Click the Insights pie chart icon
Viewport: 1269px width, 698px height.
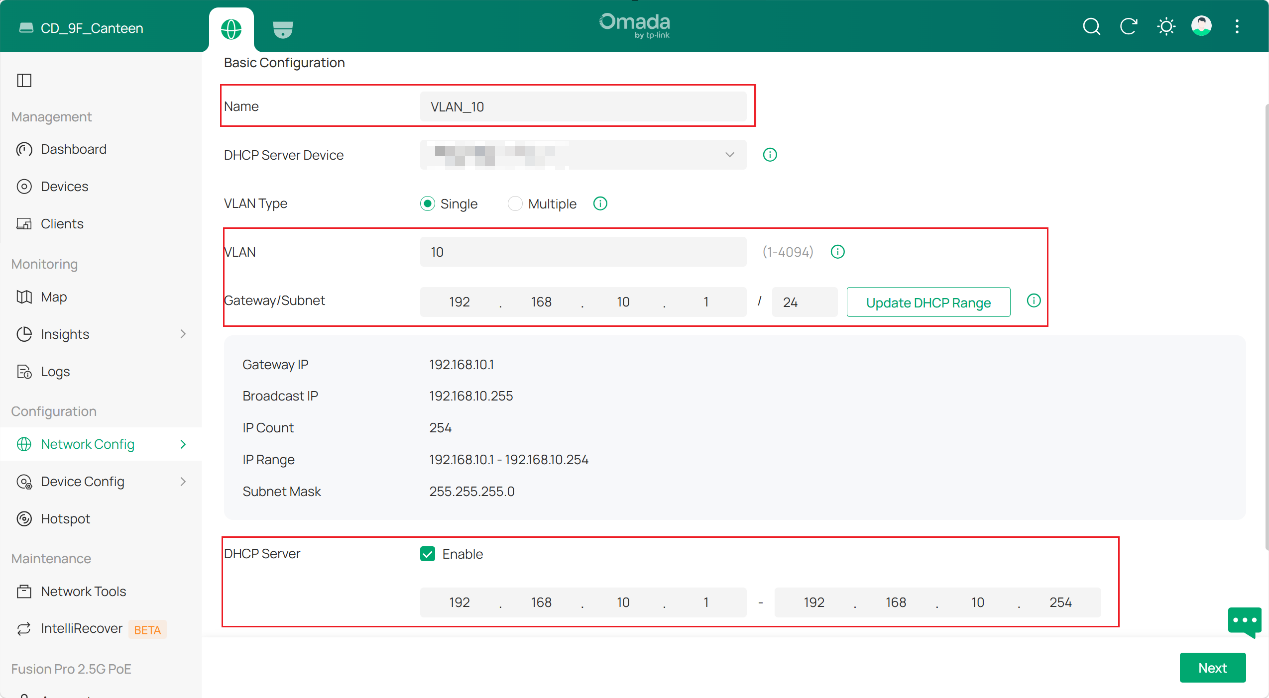coord(25,334)
